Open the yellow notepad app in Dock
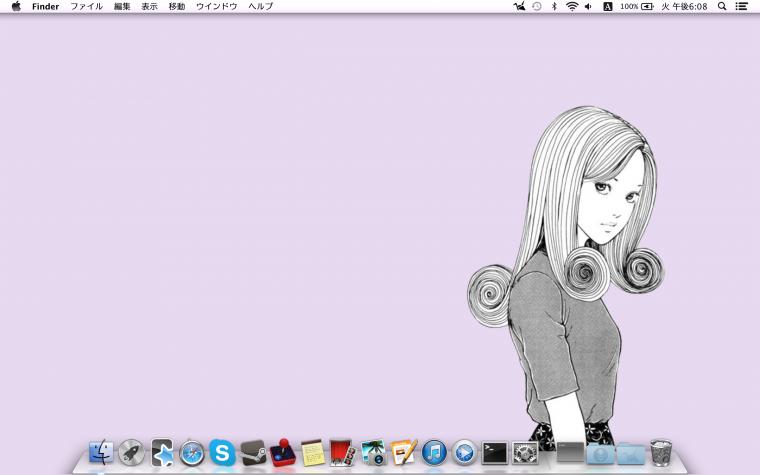 (313, 453)
